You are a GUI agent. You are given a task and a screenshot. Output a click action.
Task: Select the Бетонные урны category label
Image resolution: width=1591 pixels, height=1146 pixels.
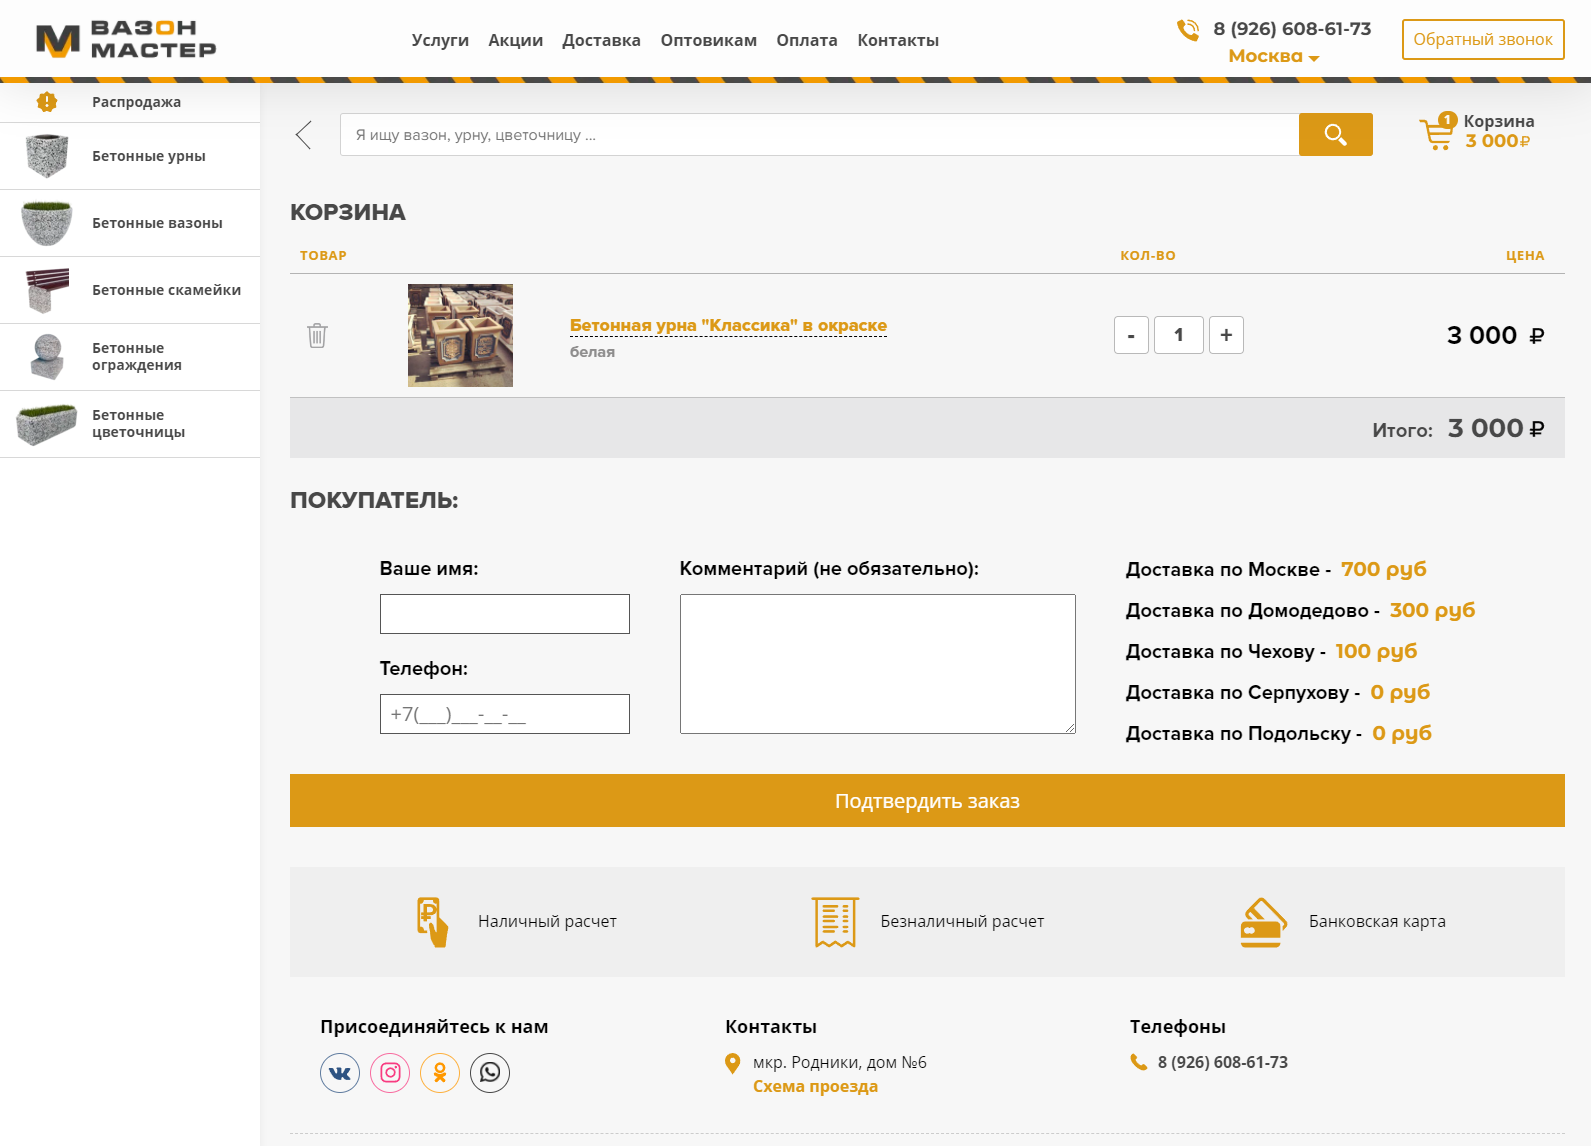pyautogui.click(x=149, y=156)
